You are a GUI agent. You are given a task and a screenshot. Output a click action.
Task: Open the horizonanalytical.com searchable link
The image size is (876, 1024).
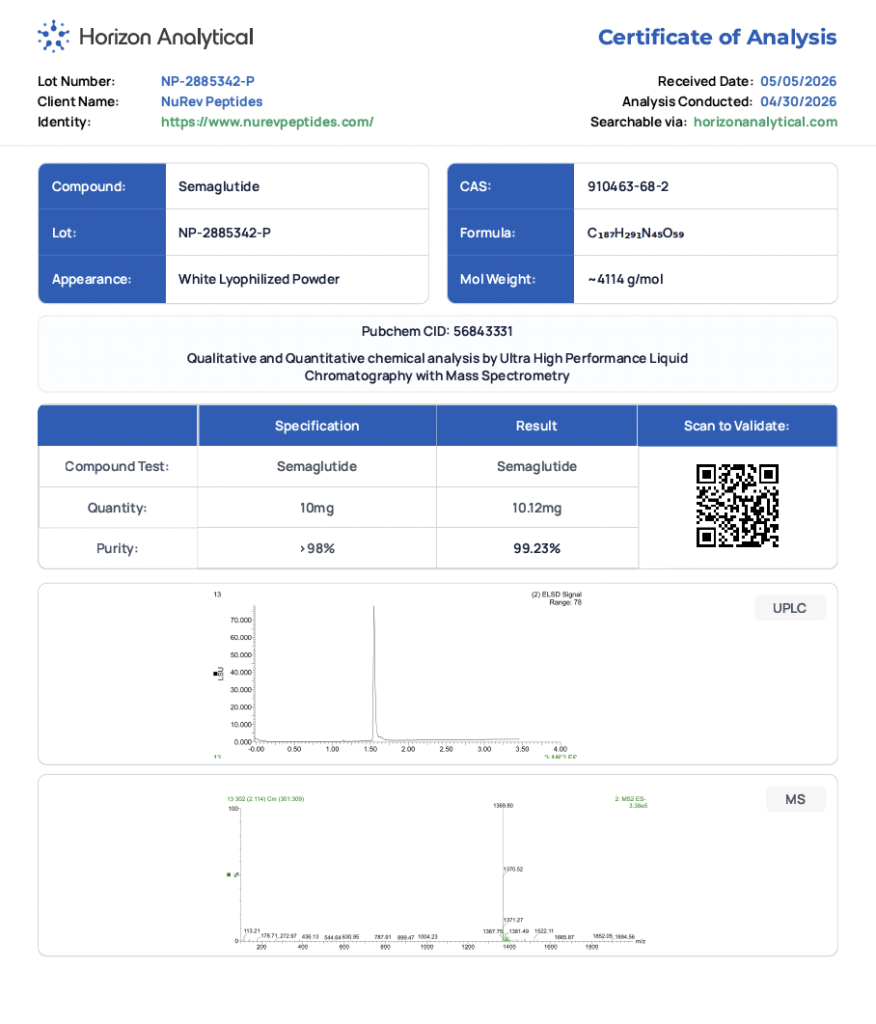pos(765,122)
